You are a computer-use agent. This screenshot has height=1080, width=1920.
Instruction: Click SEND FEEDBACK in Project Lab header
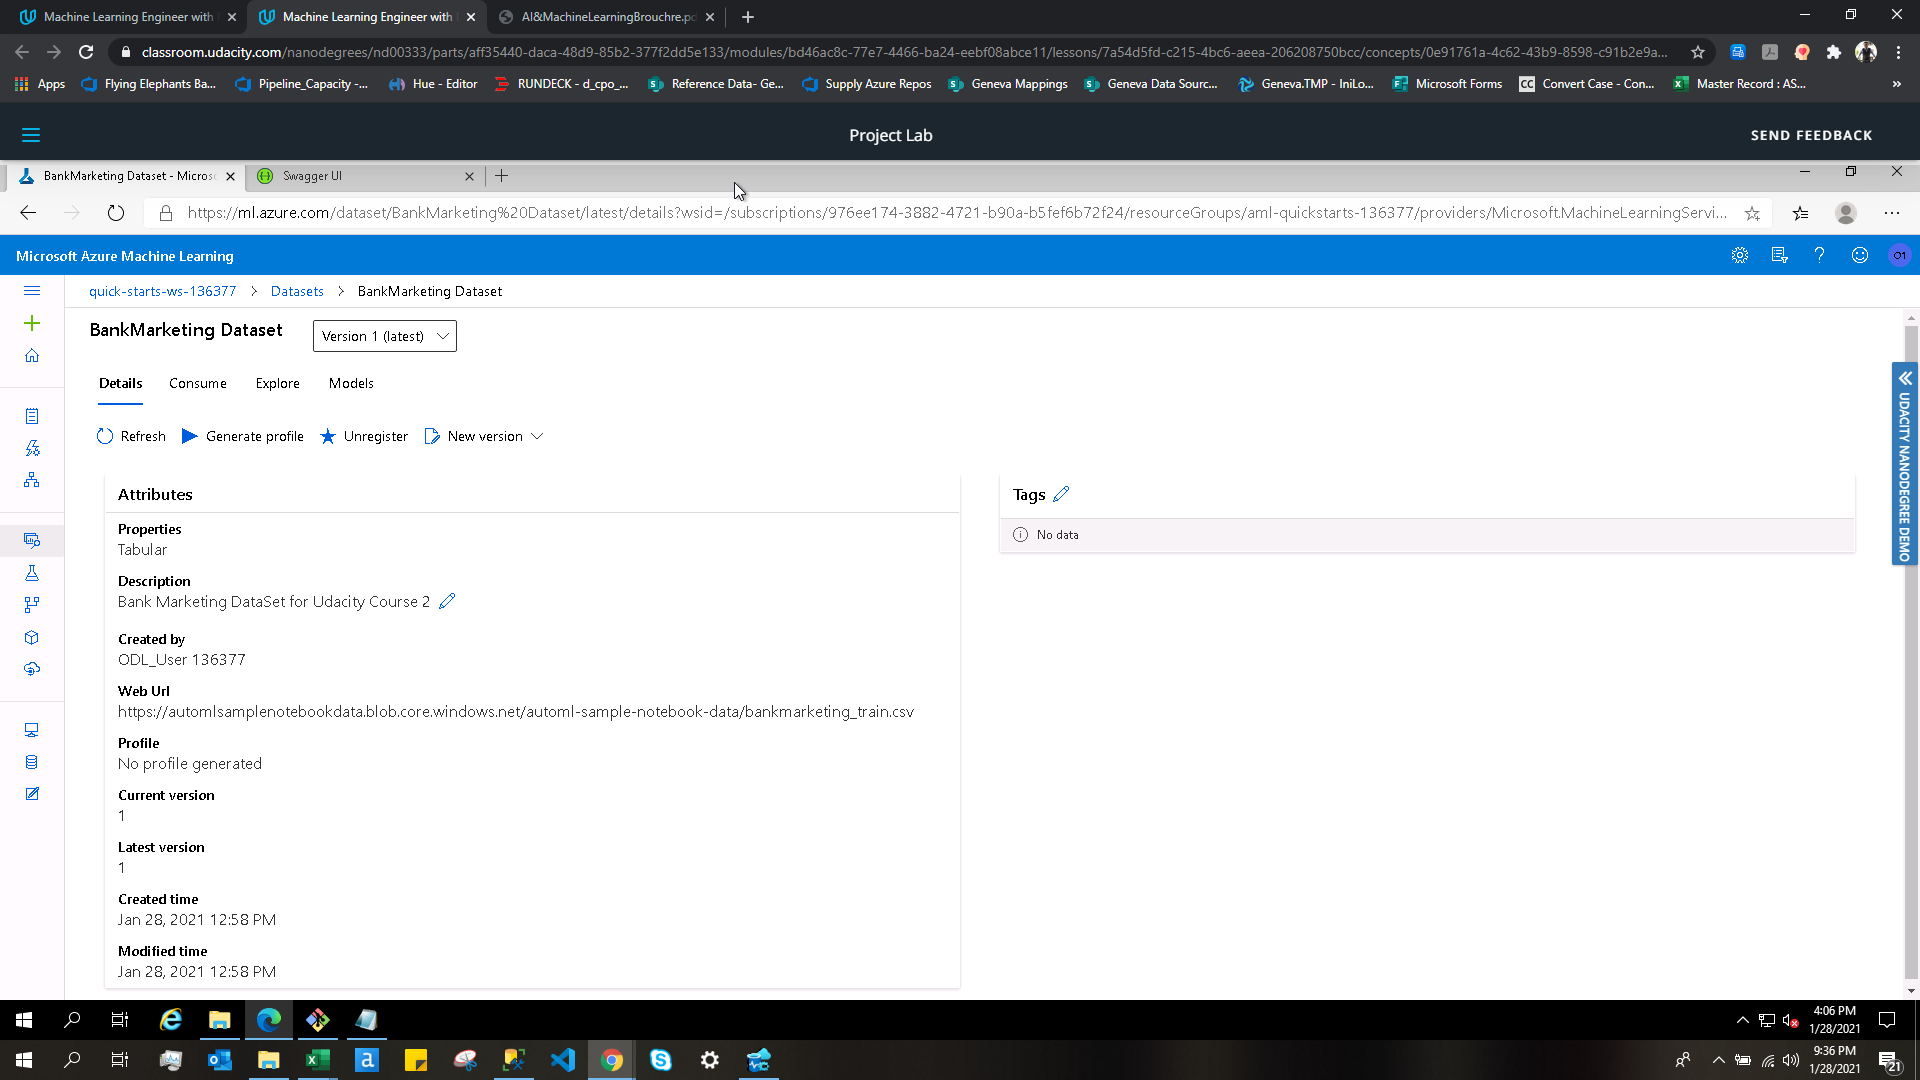(1811, 135)
